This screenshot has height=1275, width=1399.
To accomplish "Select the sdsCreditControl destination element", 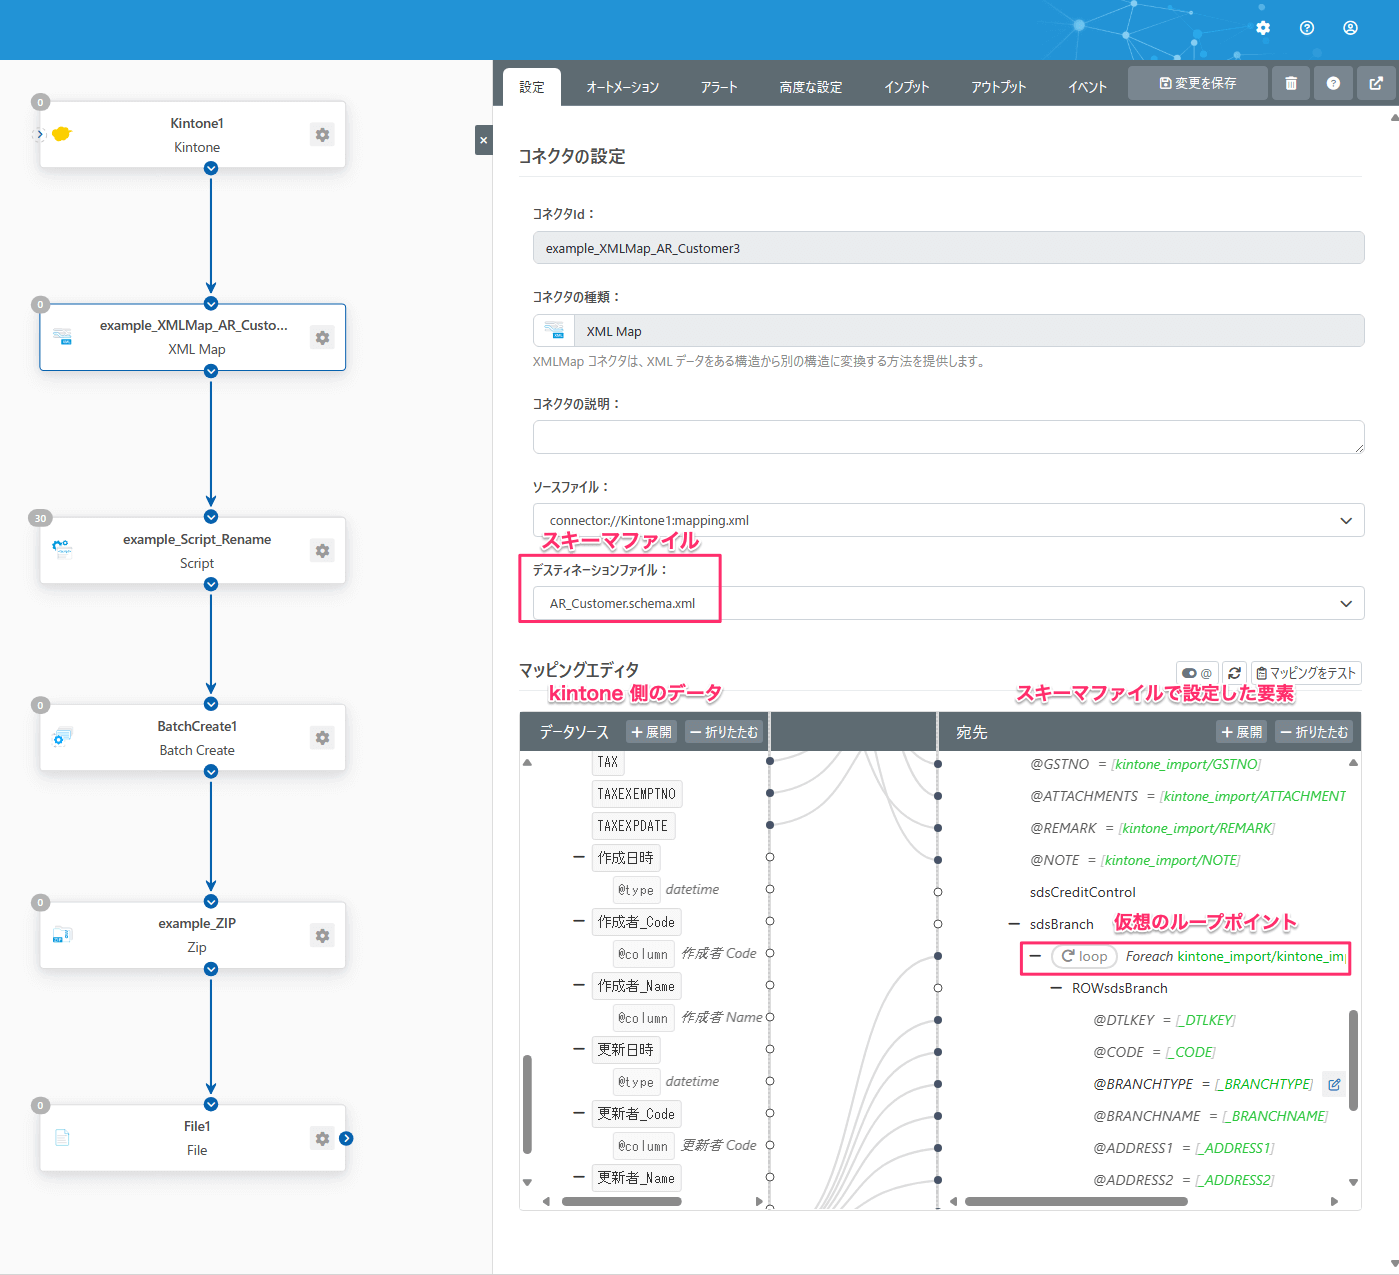I will click(x=1083, y=892).
